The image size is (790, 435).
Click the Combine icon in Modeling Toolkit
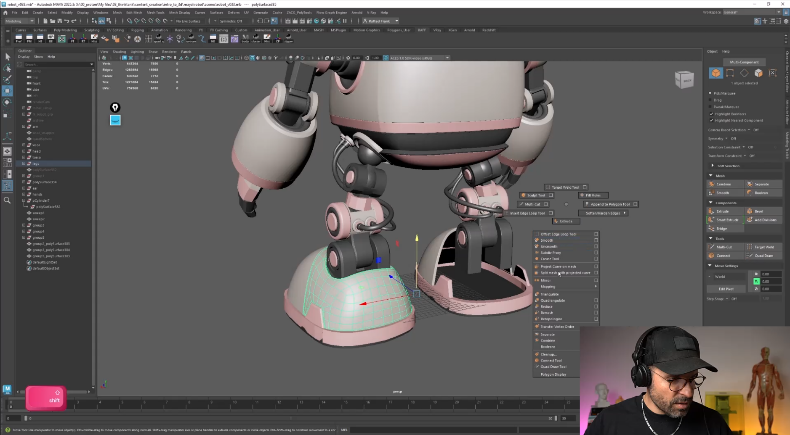712,184
